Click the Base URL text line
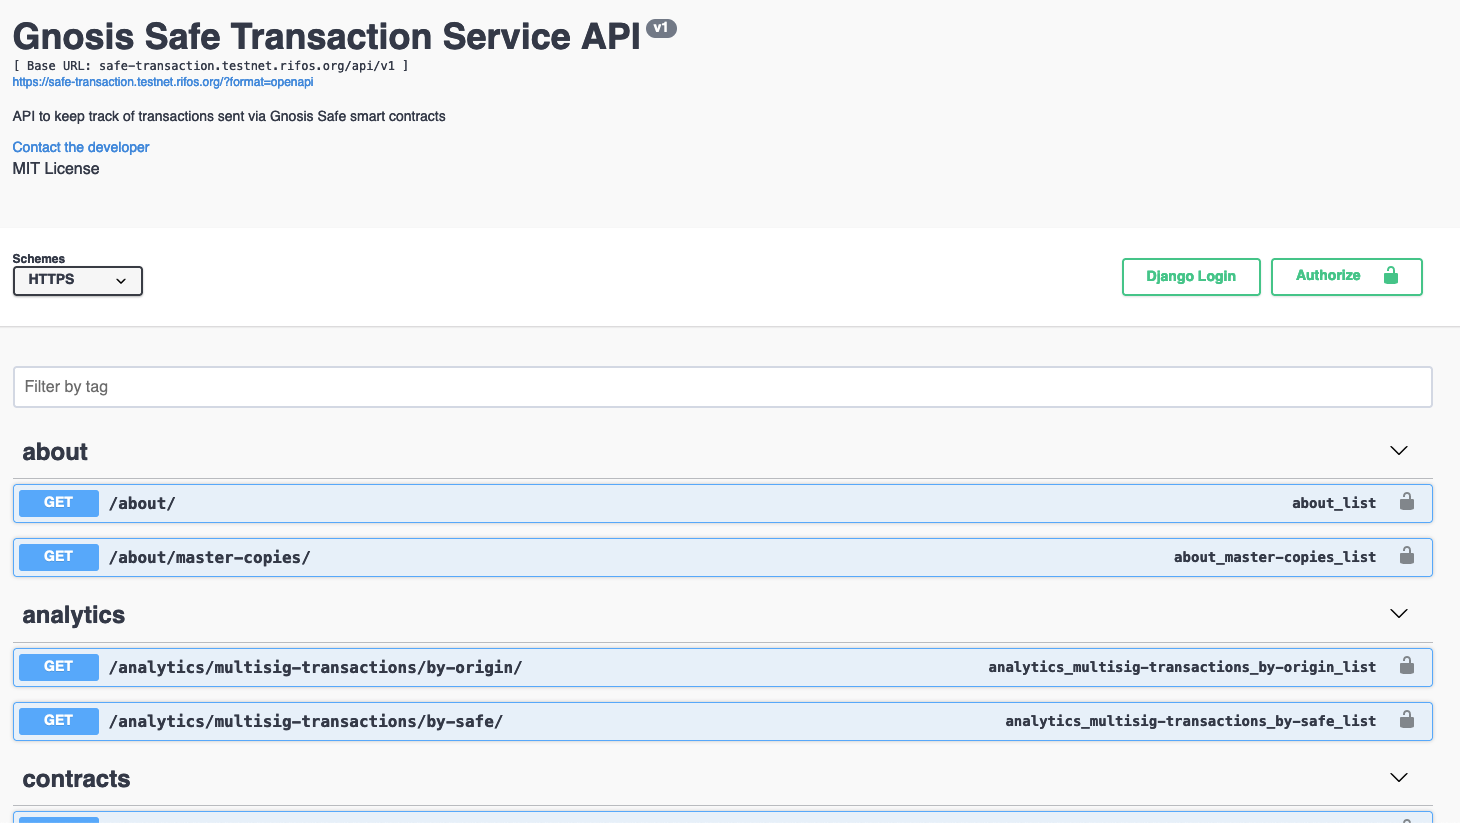Screen dimensions: 1460x823 [x=211, y=66]
